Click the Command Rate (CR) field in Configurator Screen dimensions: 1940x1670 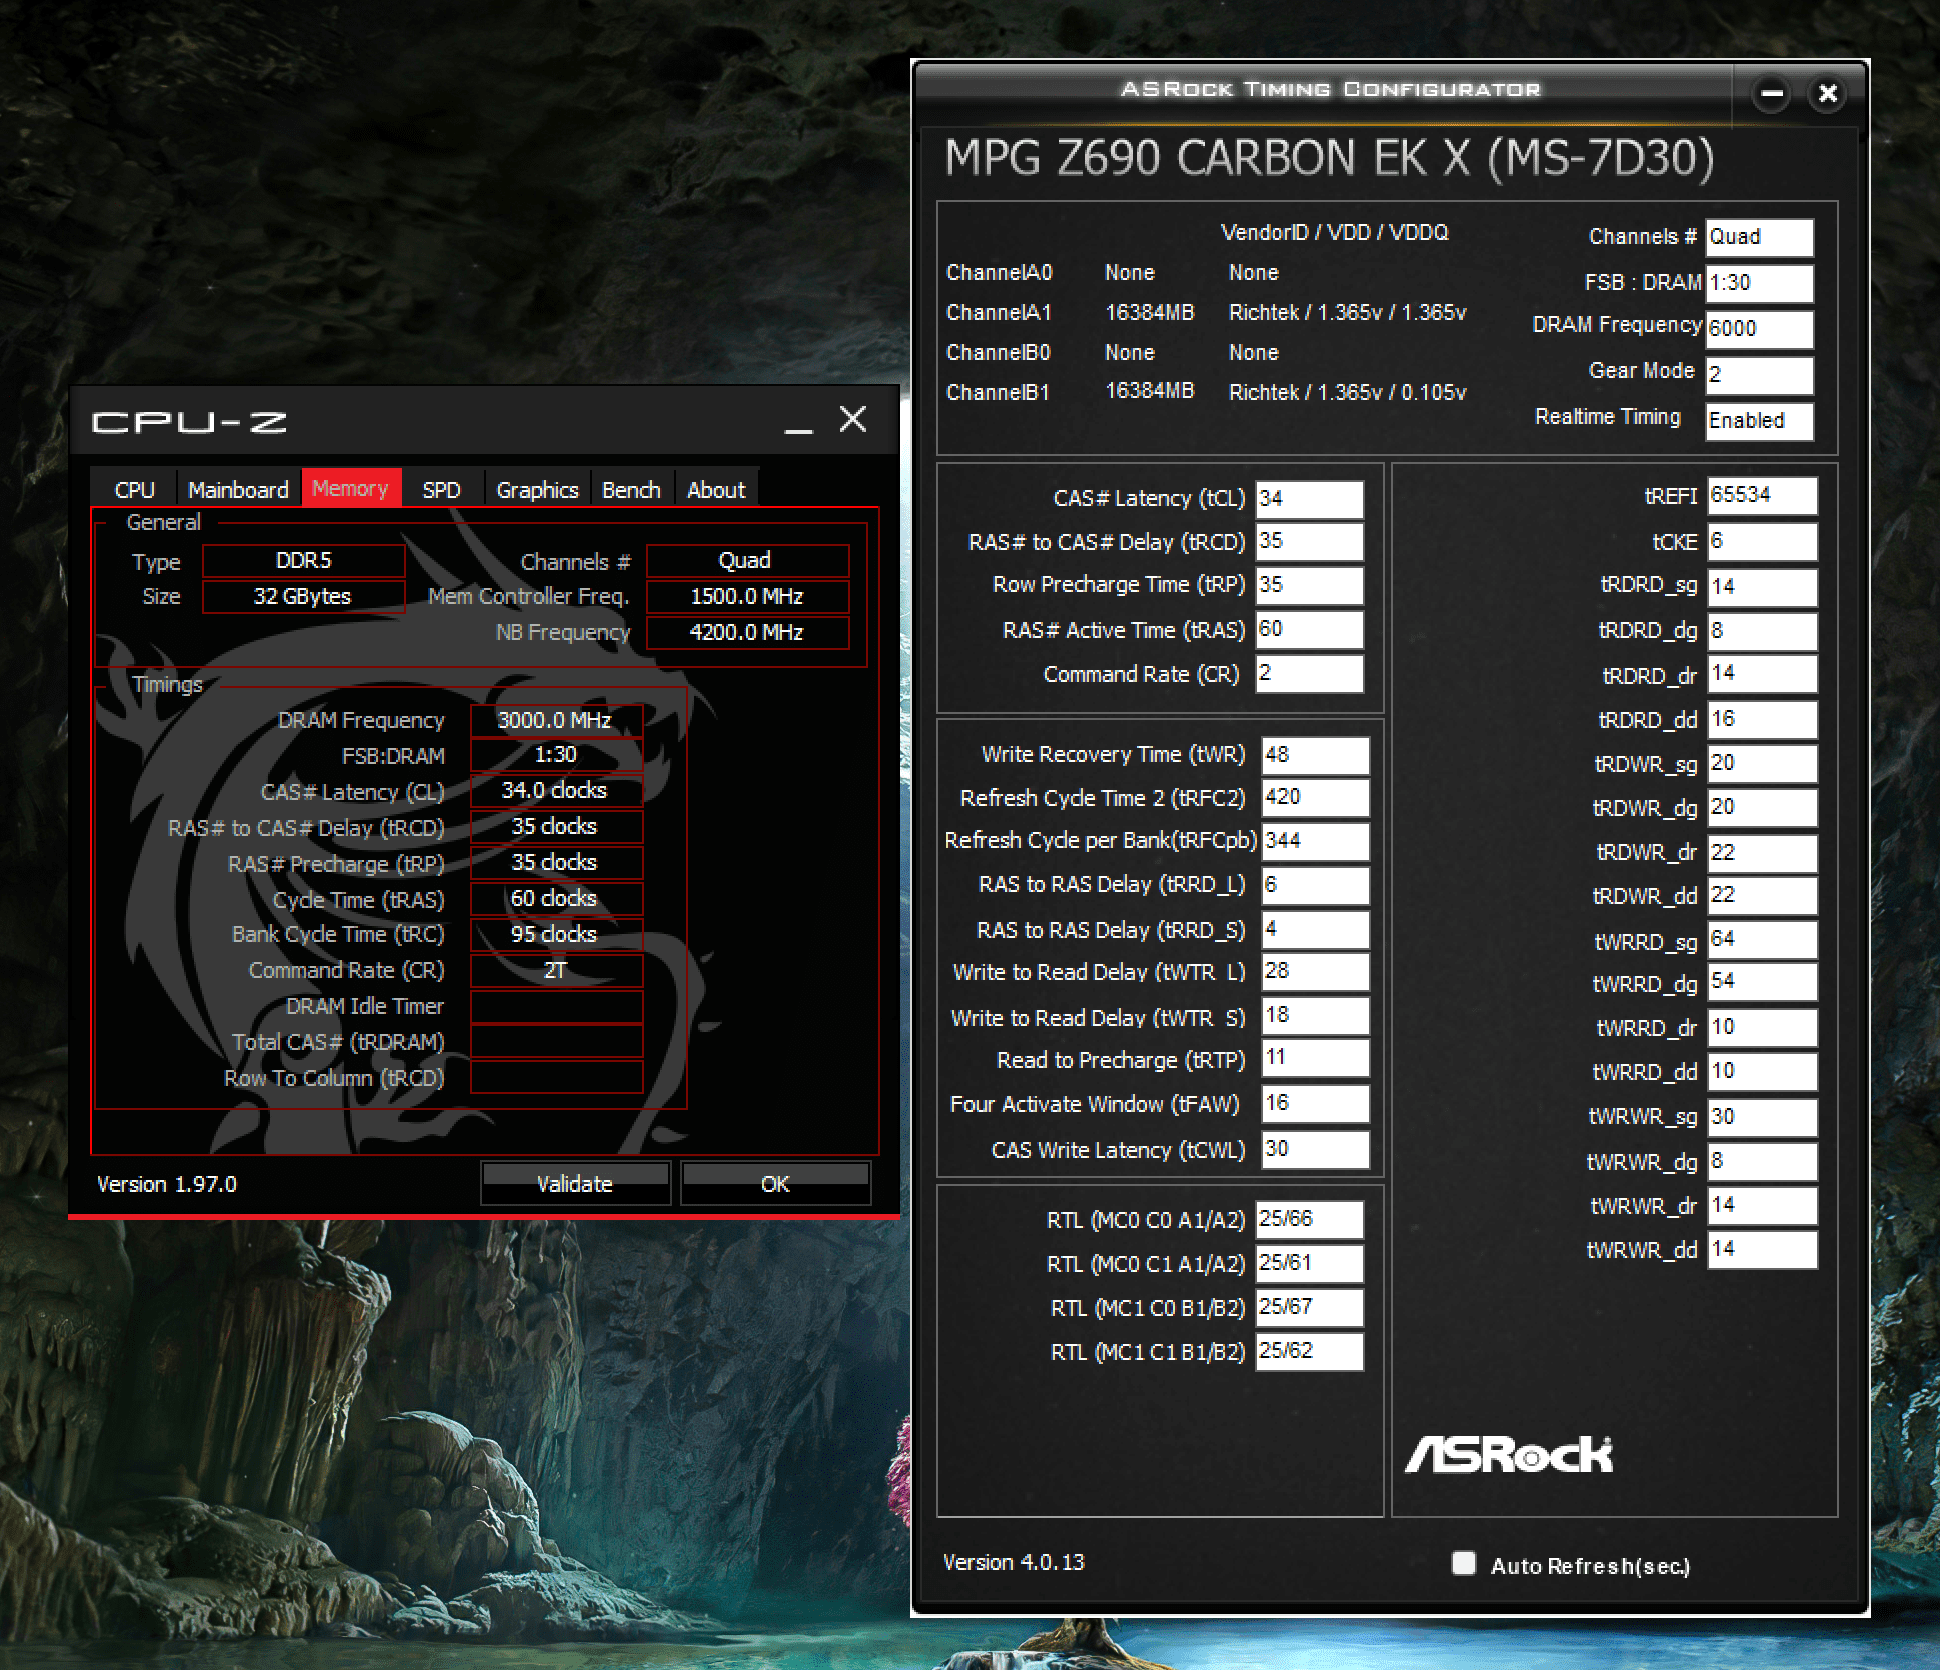1310,674
